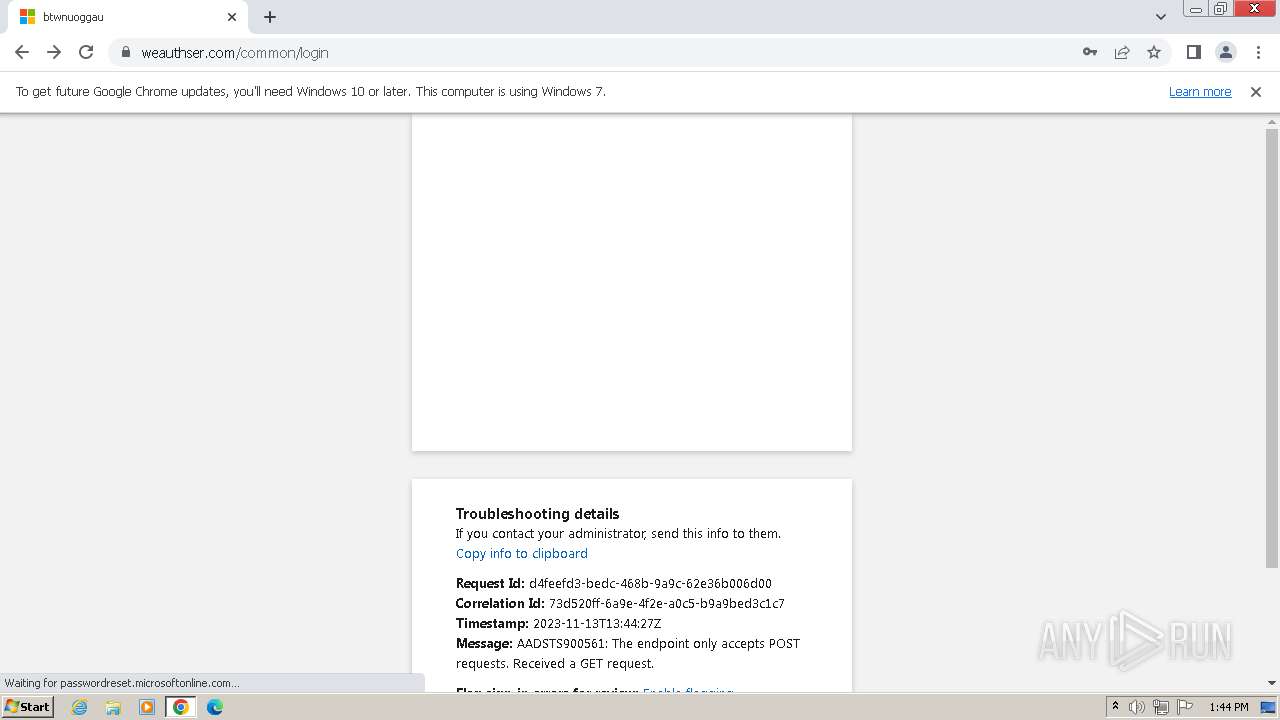View site information lock icon
1280x720 pixels.
(126, 52)
